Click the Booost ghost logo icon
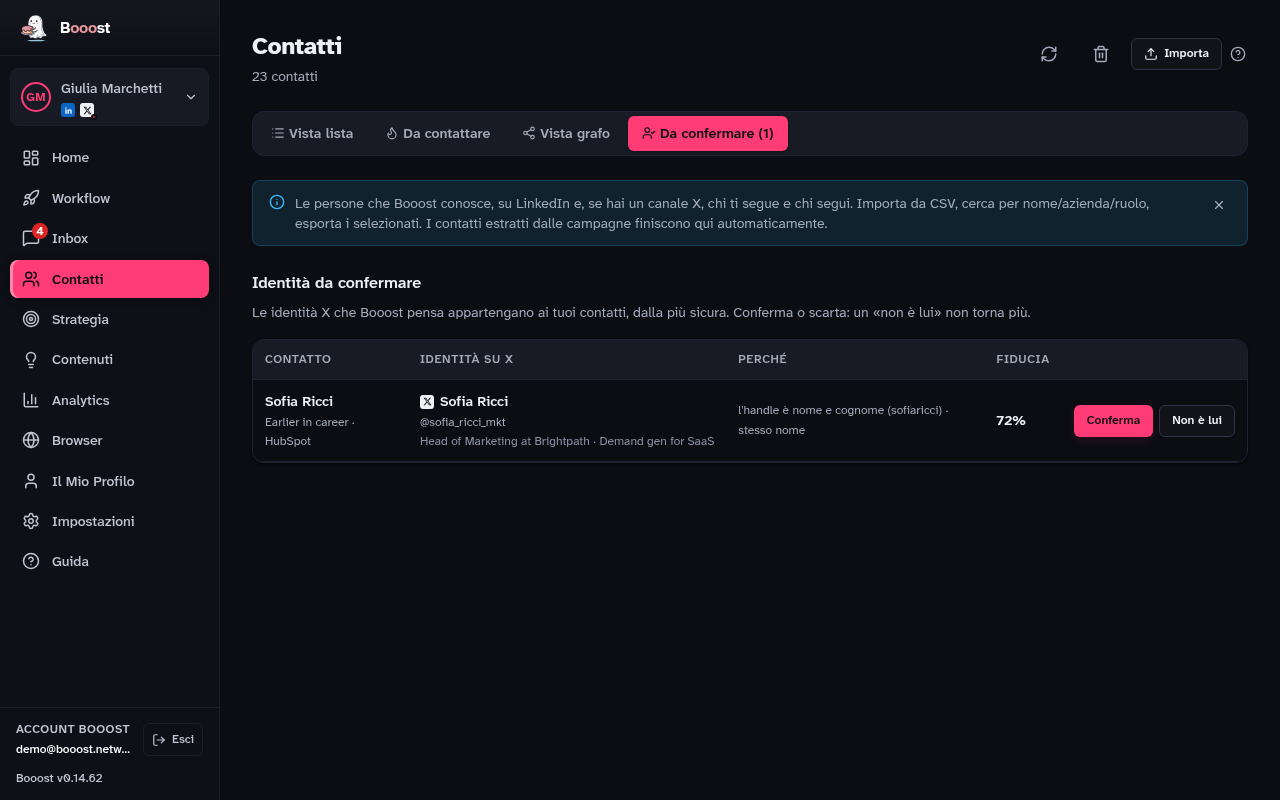This screenshot has height=800, width=1280. click(x=34, y=28)
